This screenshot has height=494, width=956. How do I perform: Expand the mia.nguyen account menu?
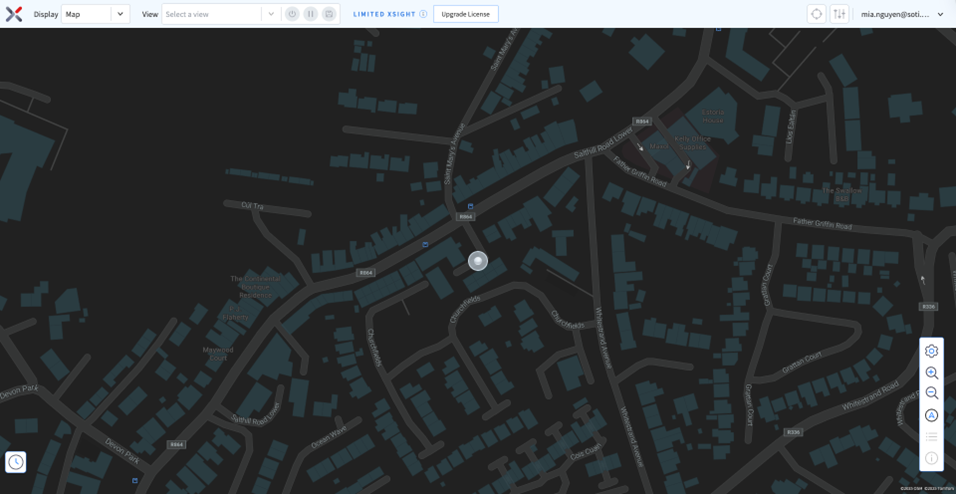click(x=902, y=14)
